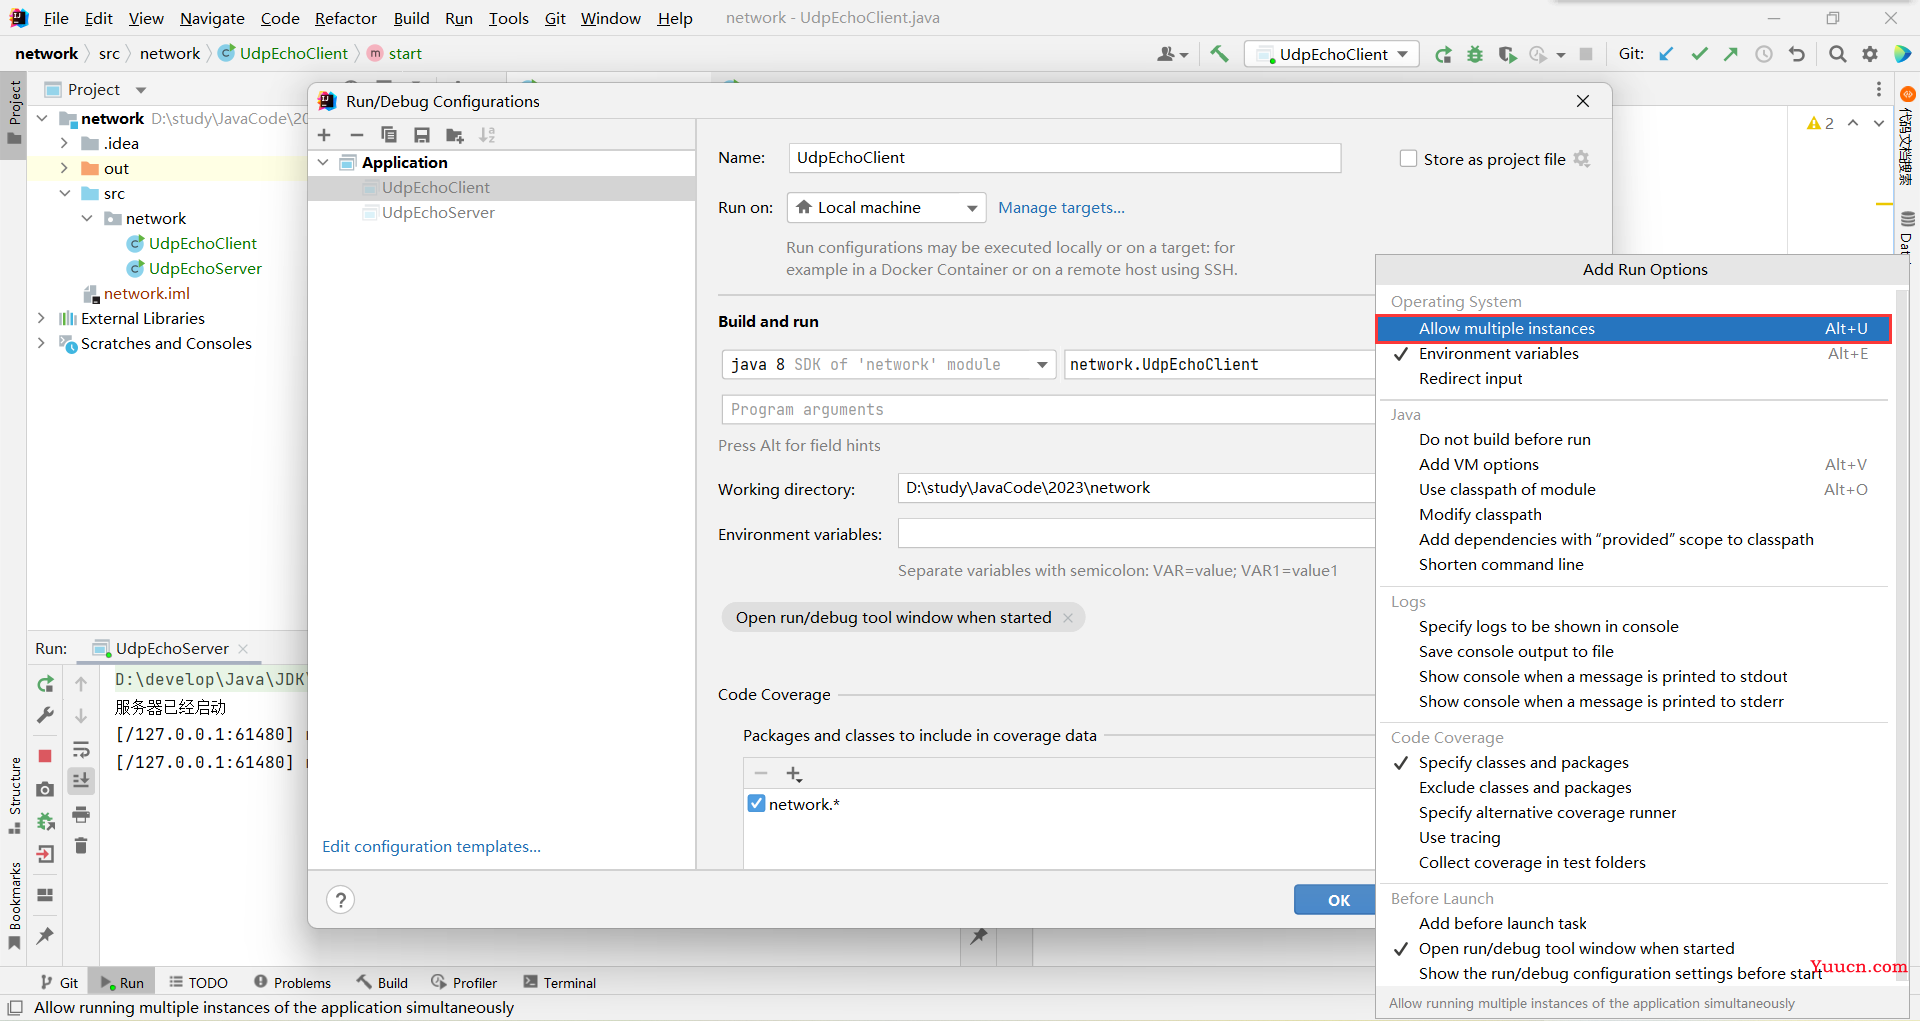This screenshot has width=1920, height=1021.
Task: Collapse the src folder
Action: coord(64,193)
